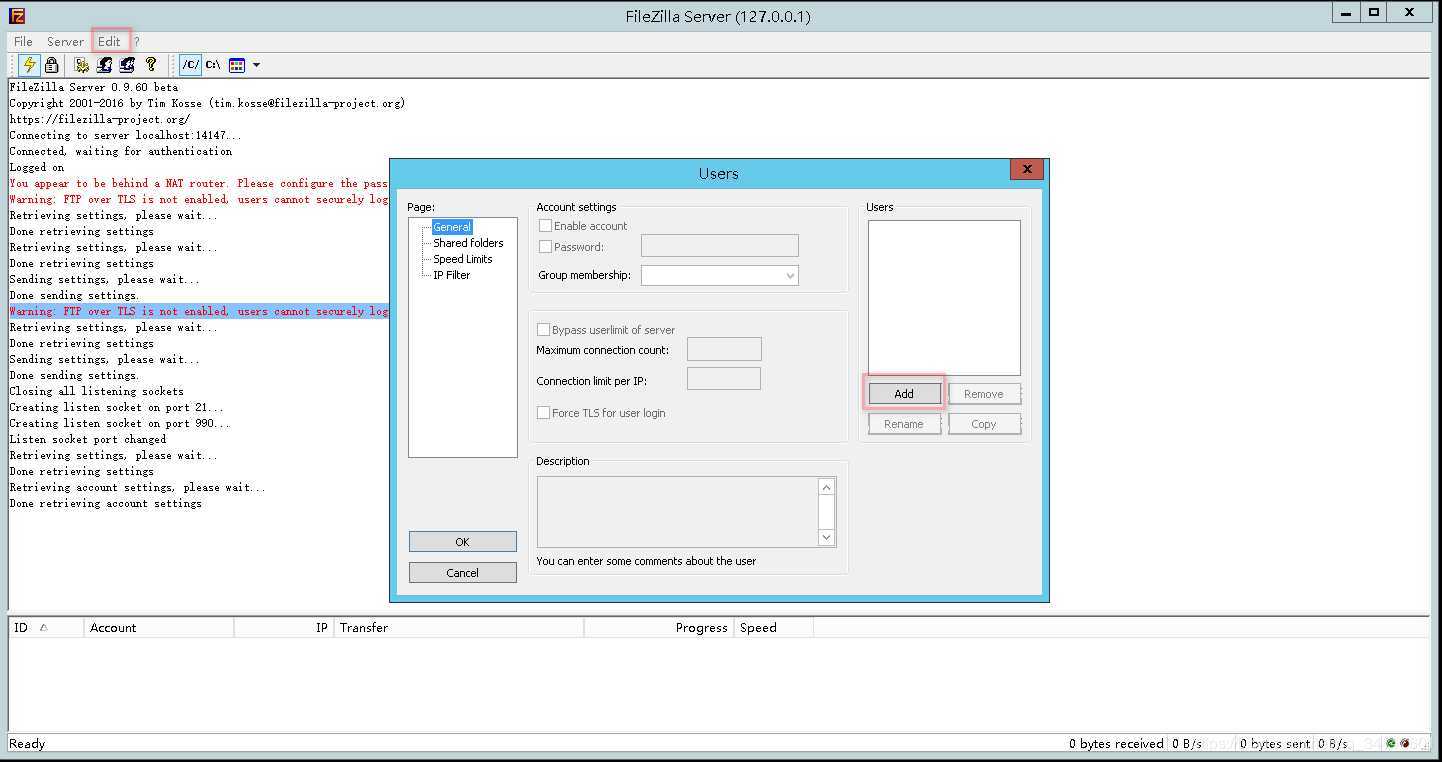The width and height of the screenshot is (1442, 762).
Task: Click "Creating listen socket on port 990..." line
Action: click(120, 423)
